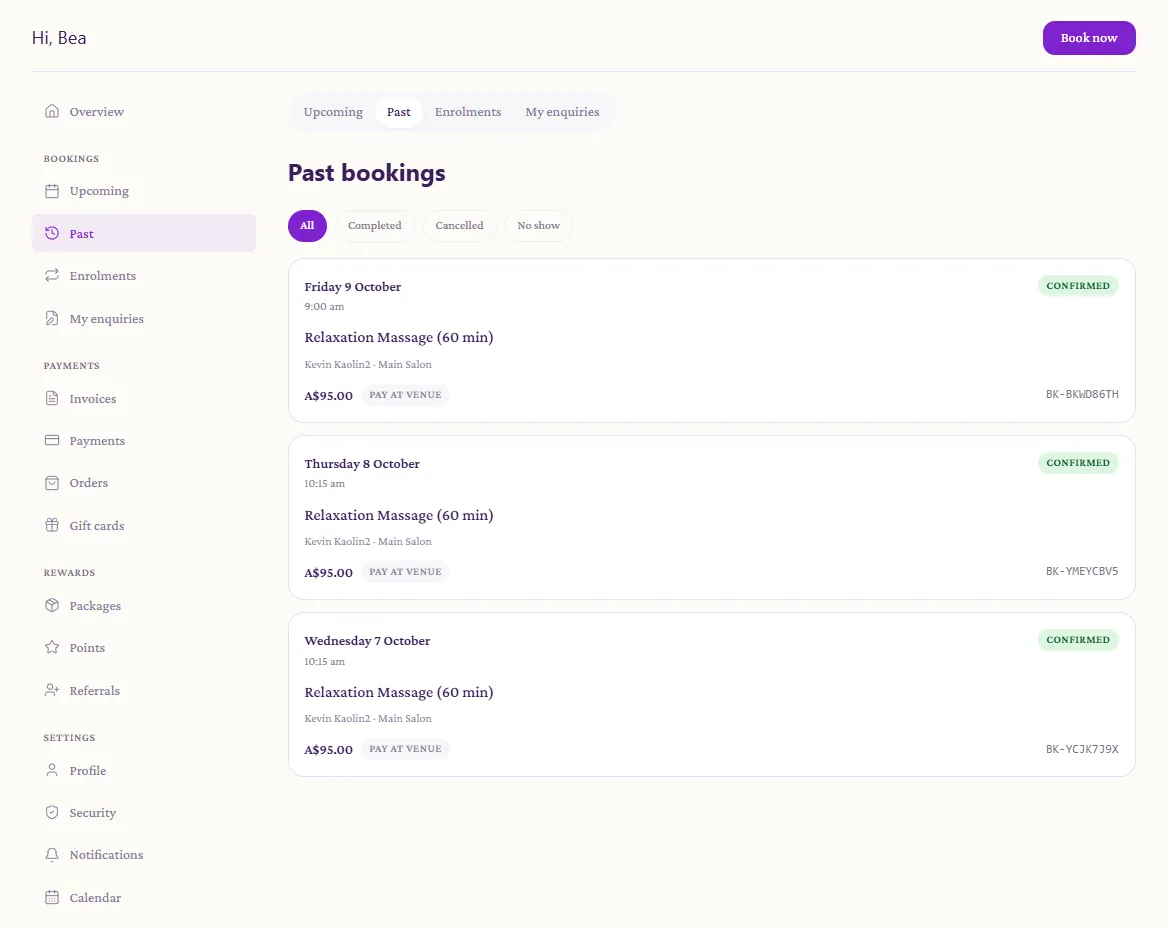
Task: Click the Points star icon
Action: 51,647
